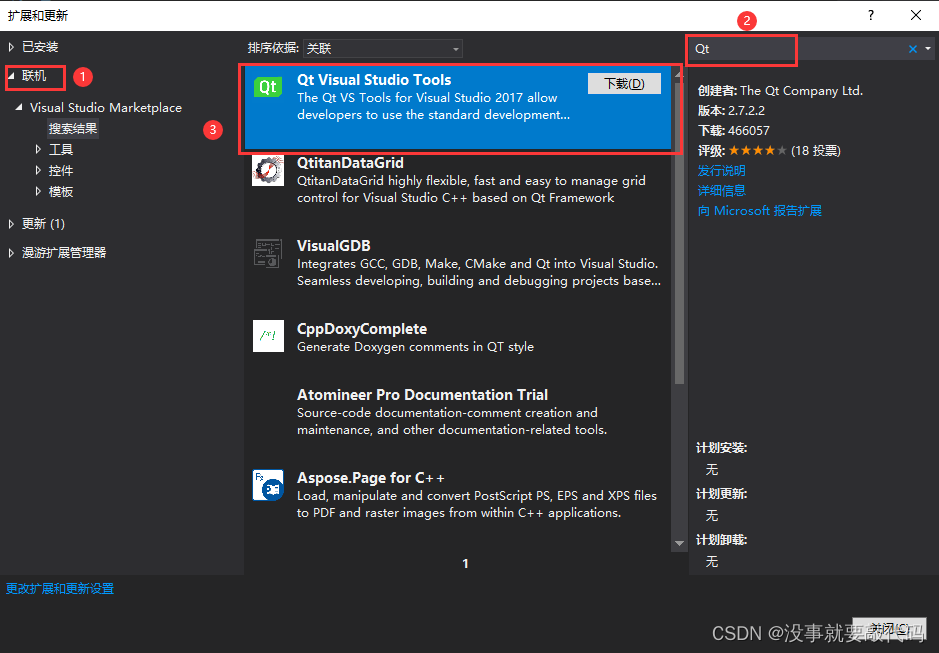The height and width of the screenshot is (653, 939).
Task: Click the Qt Visual Studio Tools logo icon
Action: 268,87
